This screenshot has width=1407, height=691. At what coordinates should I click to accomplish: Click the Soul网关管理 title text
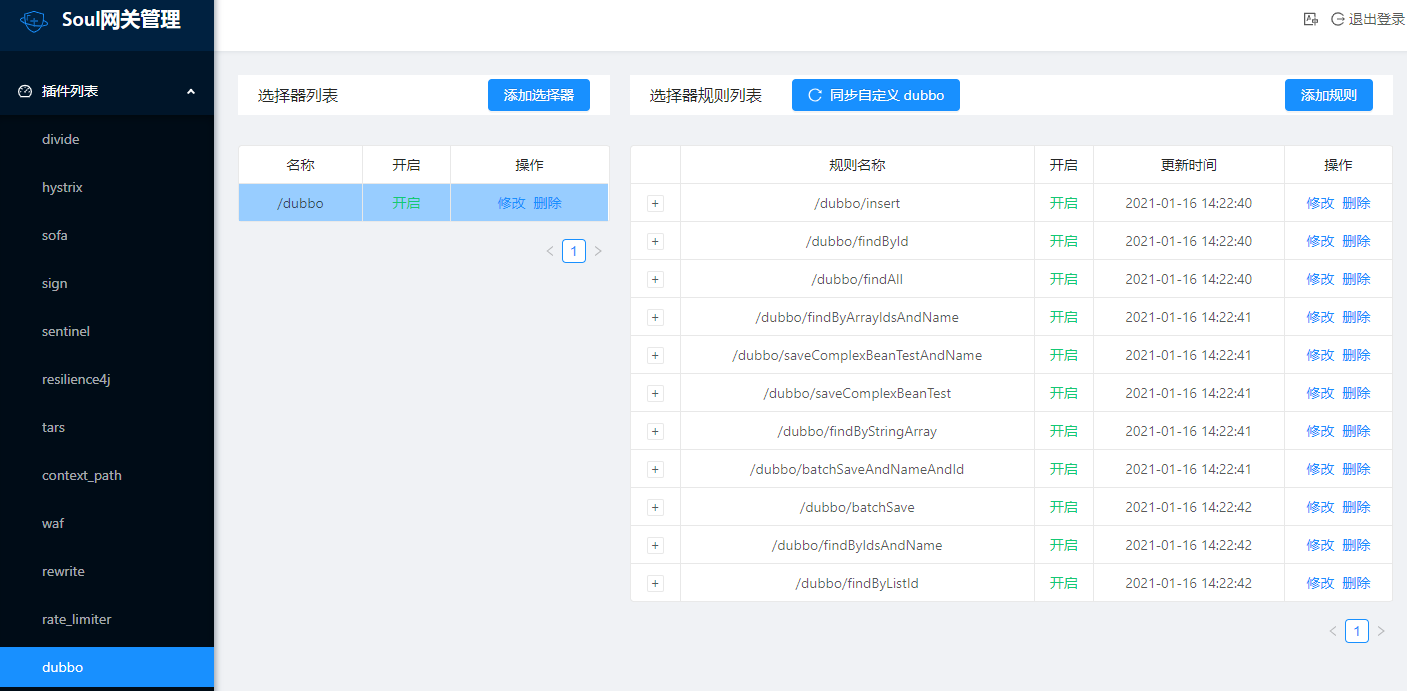(x=121, y=20)
